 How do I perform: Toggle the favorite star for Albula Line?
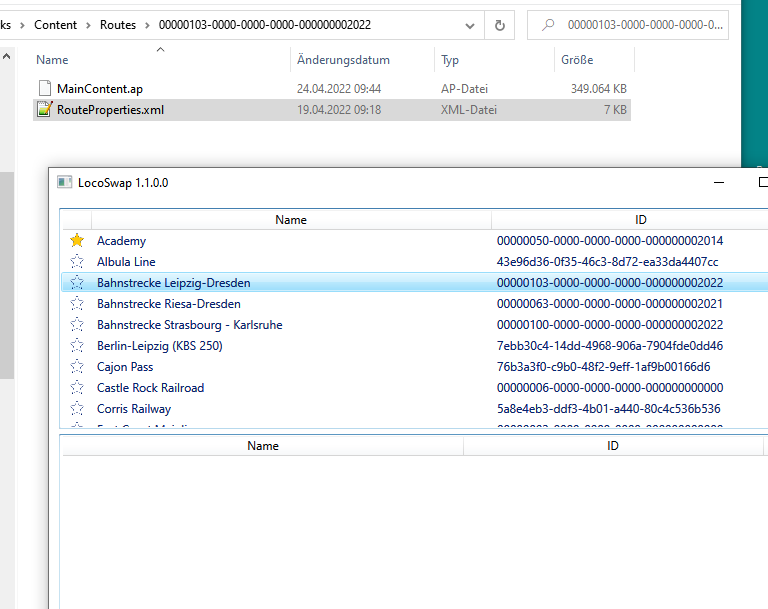pyautogui.click(x=77, y=262)
